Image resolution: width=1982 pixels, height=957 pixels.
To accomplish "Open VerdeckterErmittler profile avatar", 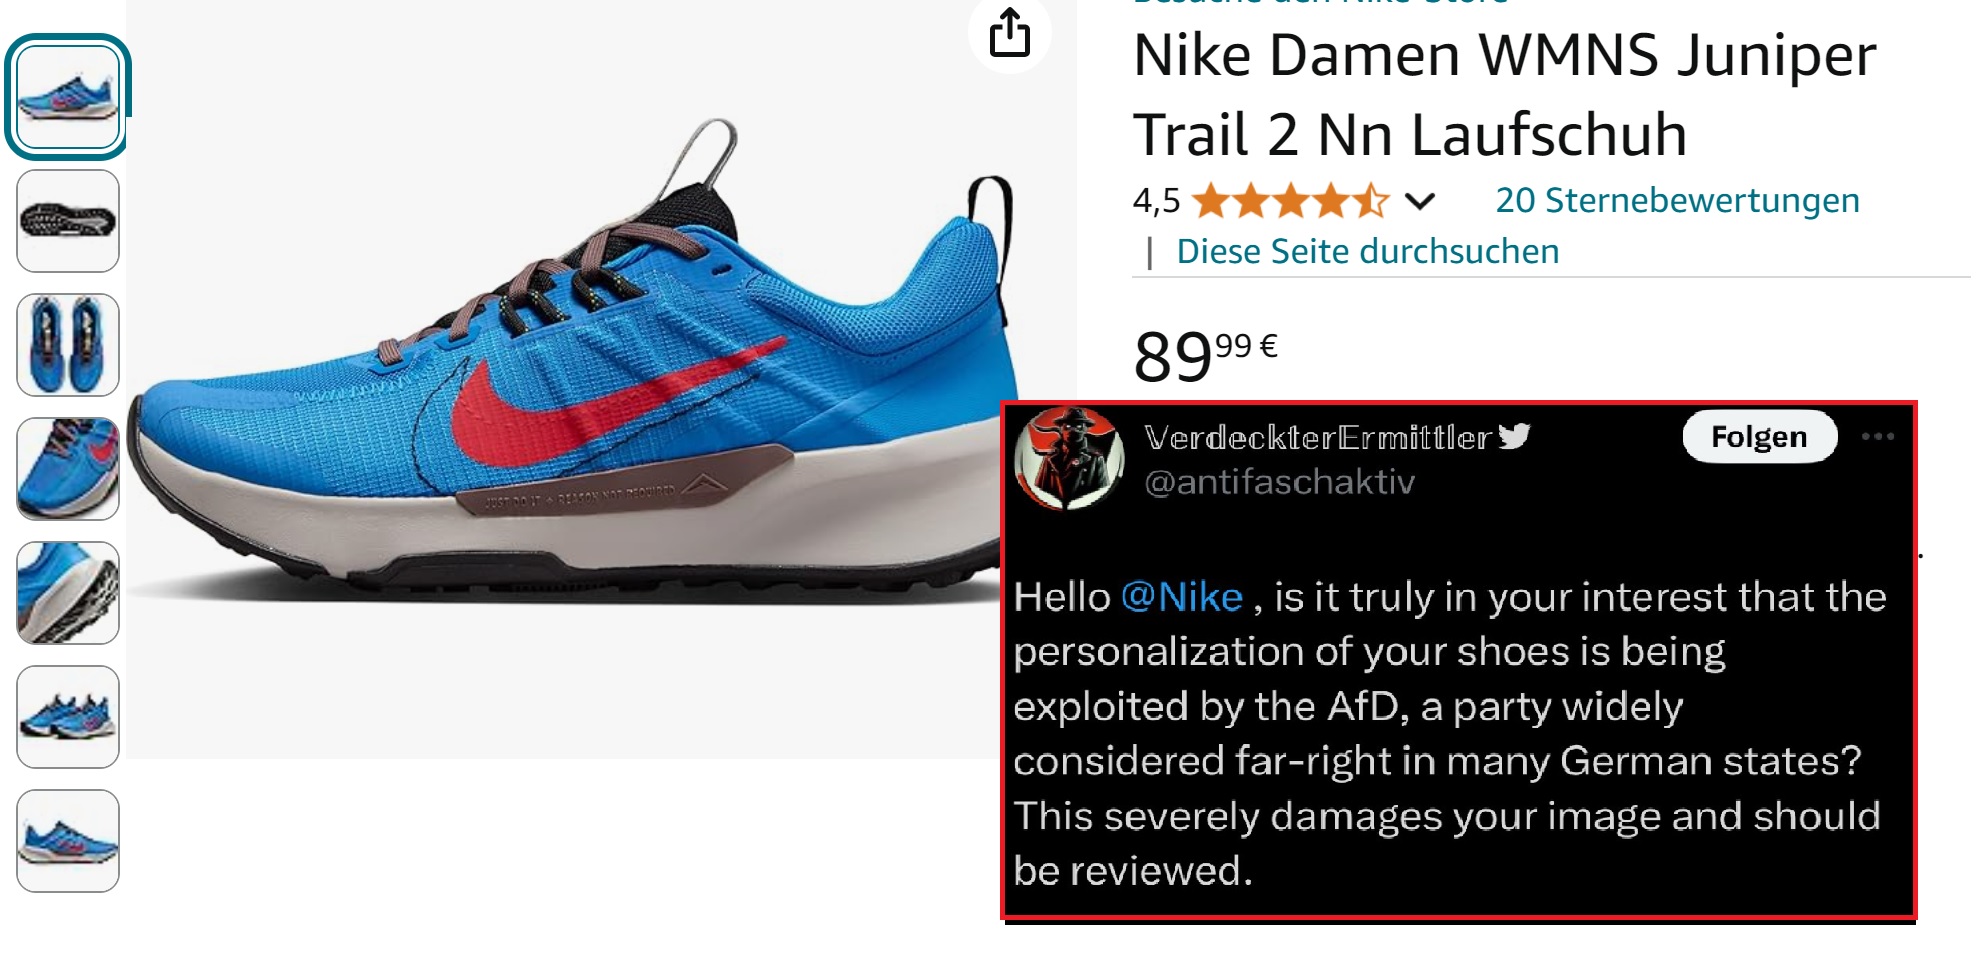I will pos(1069,459).
